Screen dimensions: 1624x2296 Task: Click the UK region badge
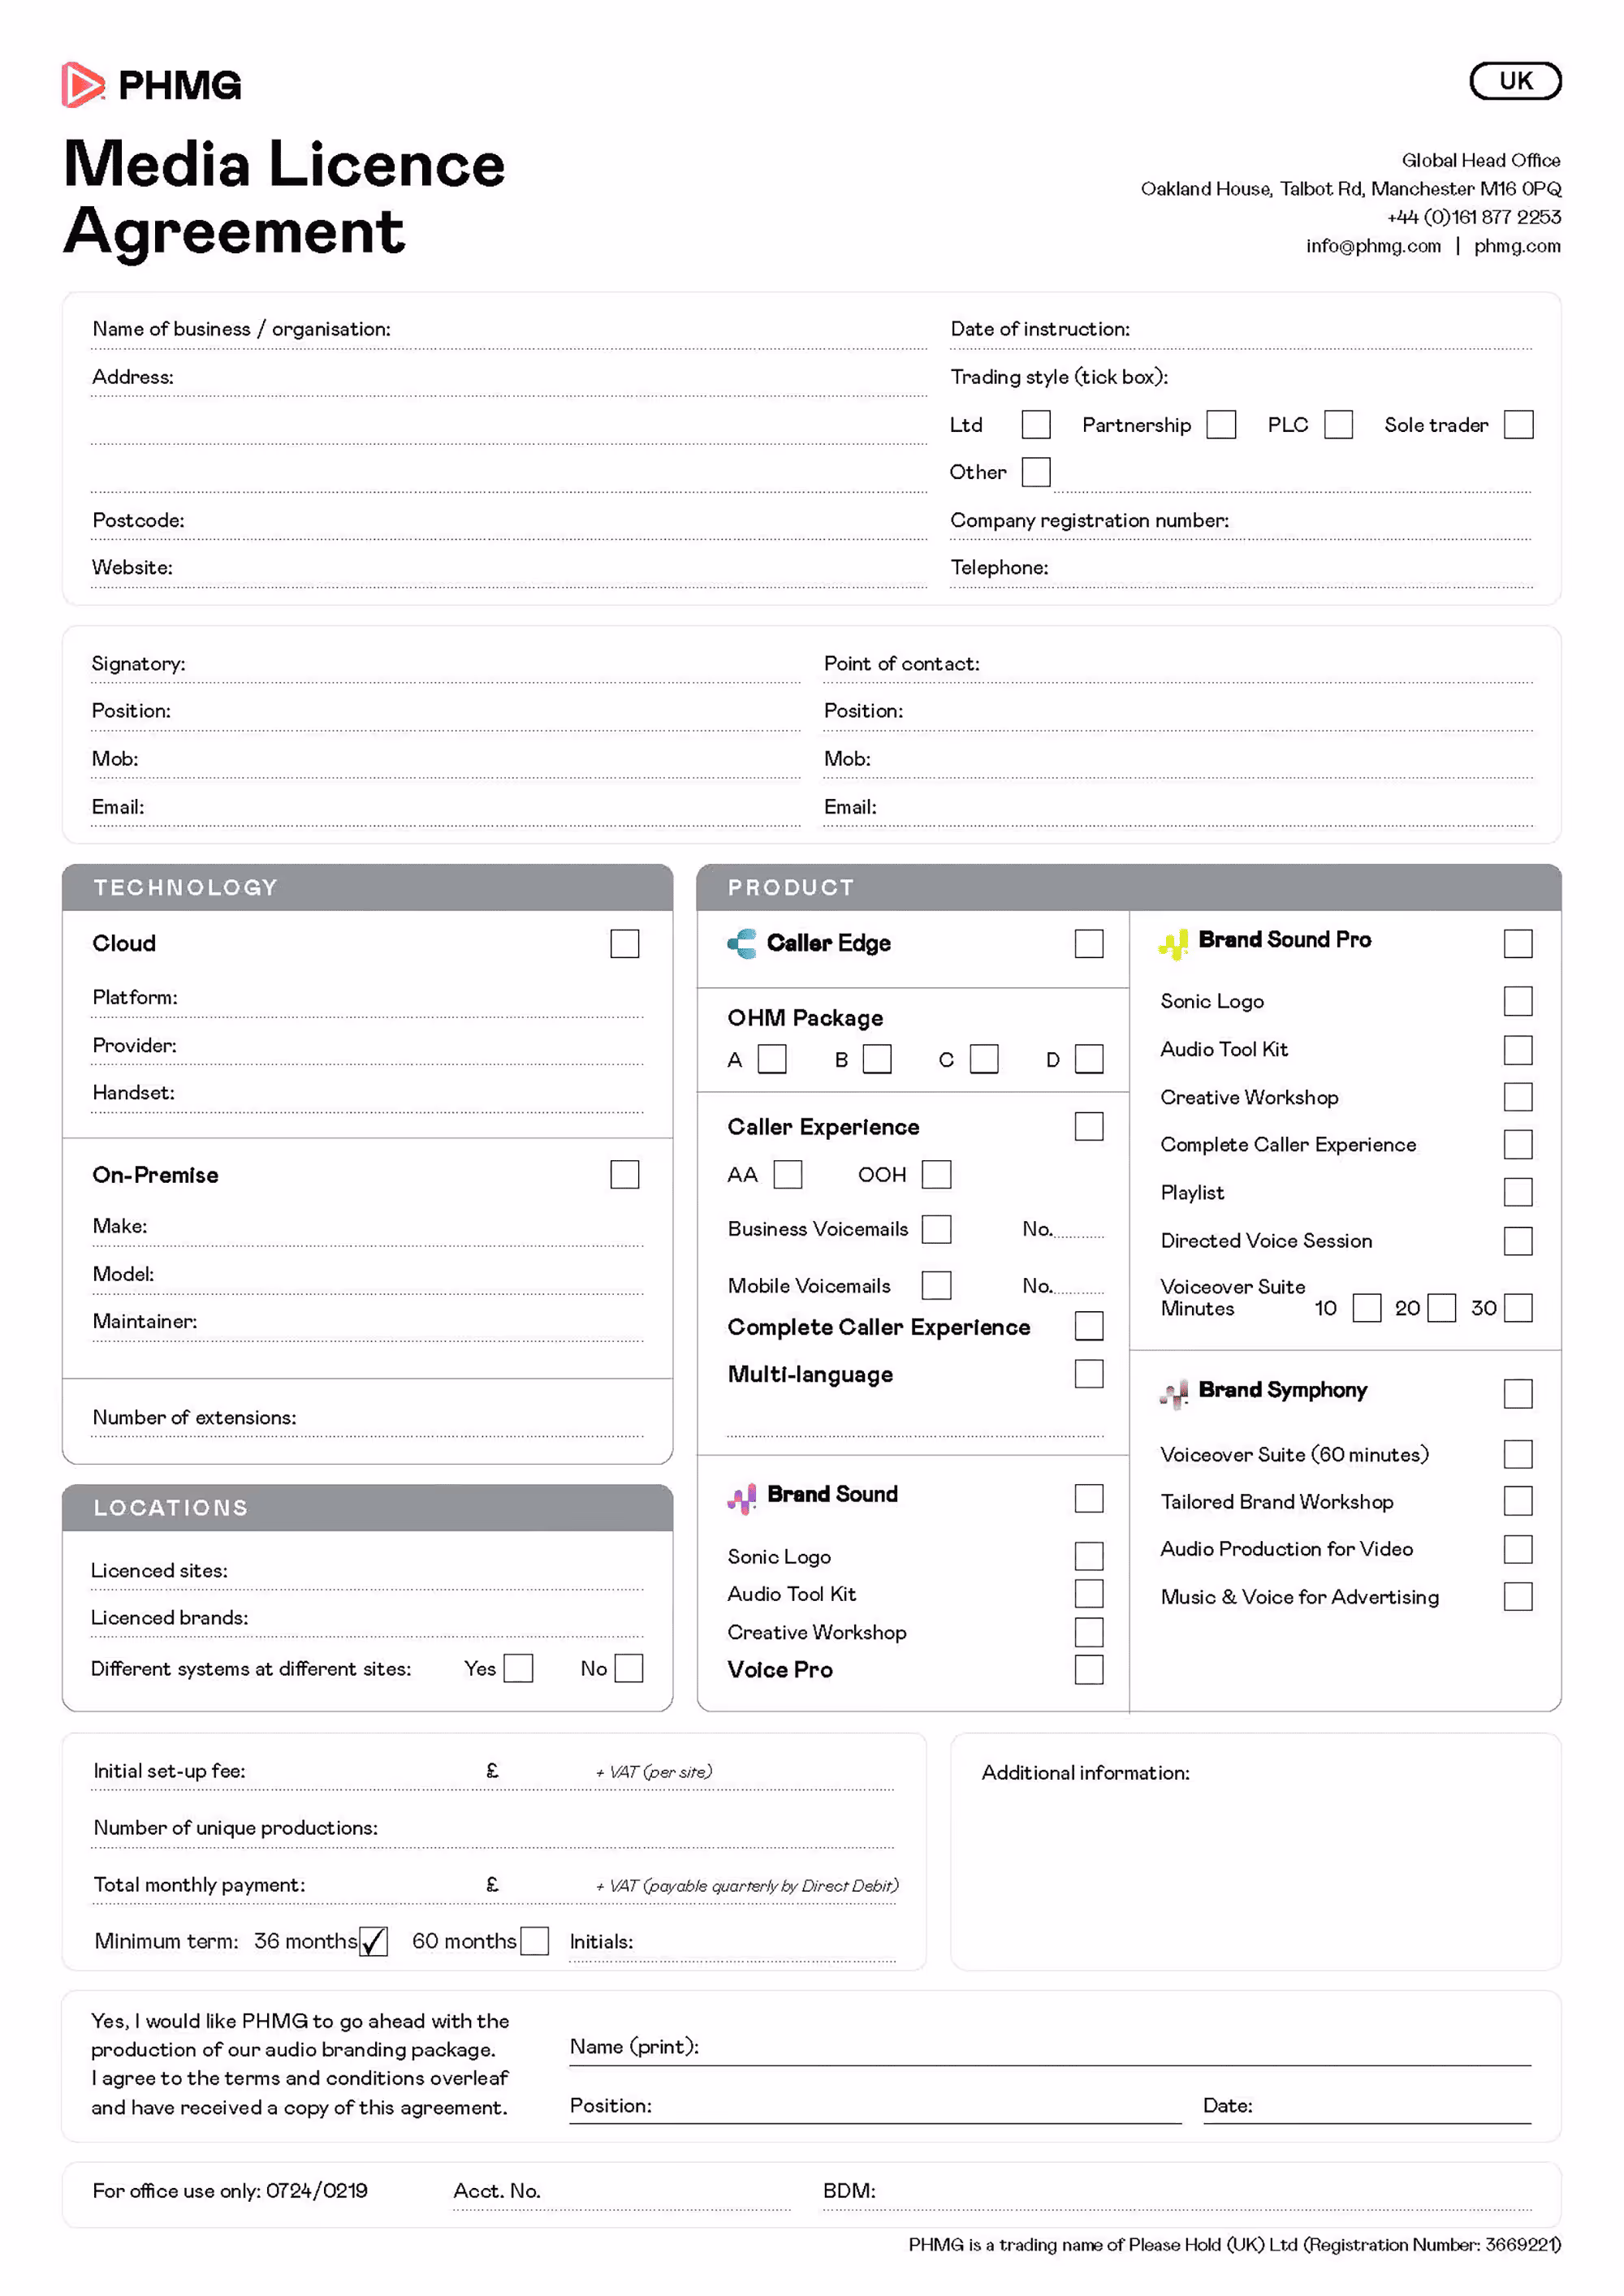[x=1514, y=81]
